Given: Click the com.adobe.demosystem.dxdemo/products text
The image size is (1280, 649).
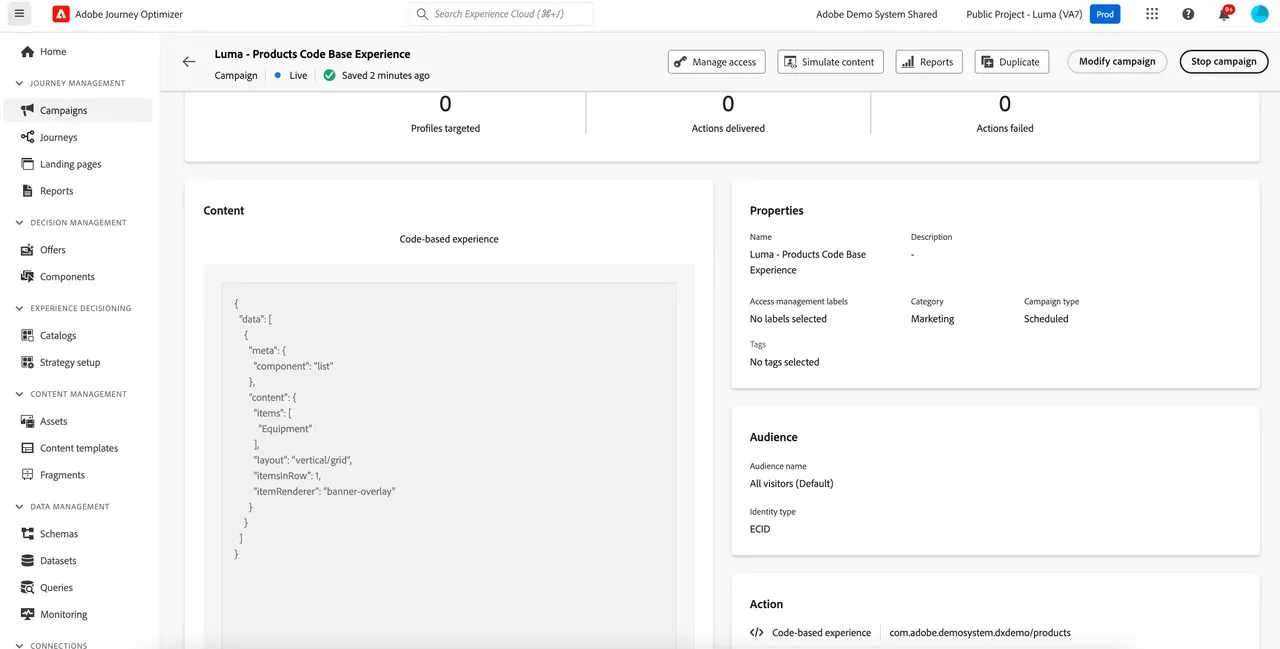Looking at the screenshot, I should point(980,633).
